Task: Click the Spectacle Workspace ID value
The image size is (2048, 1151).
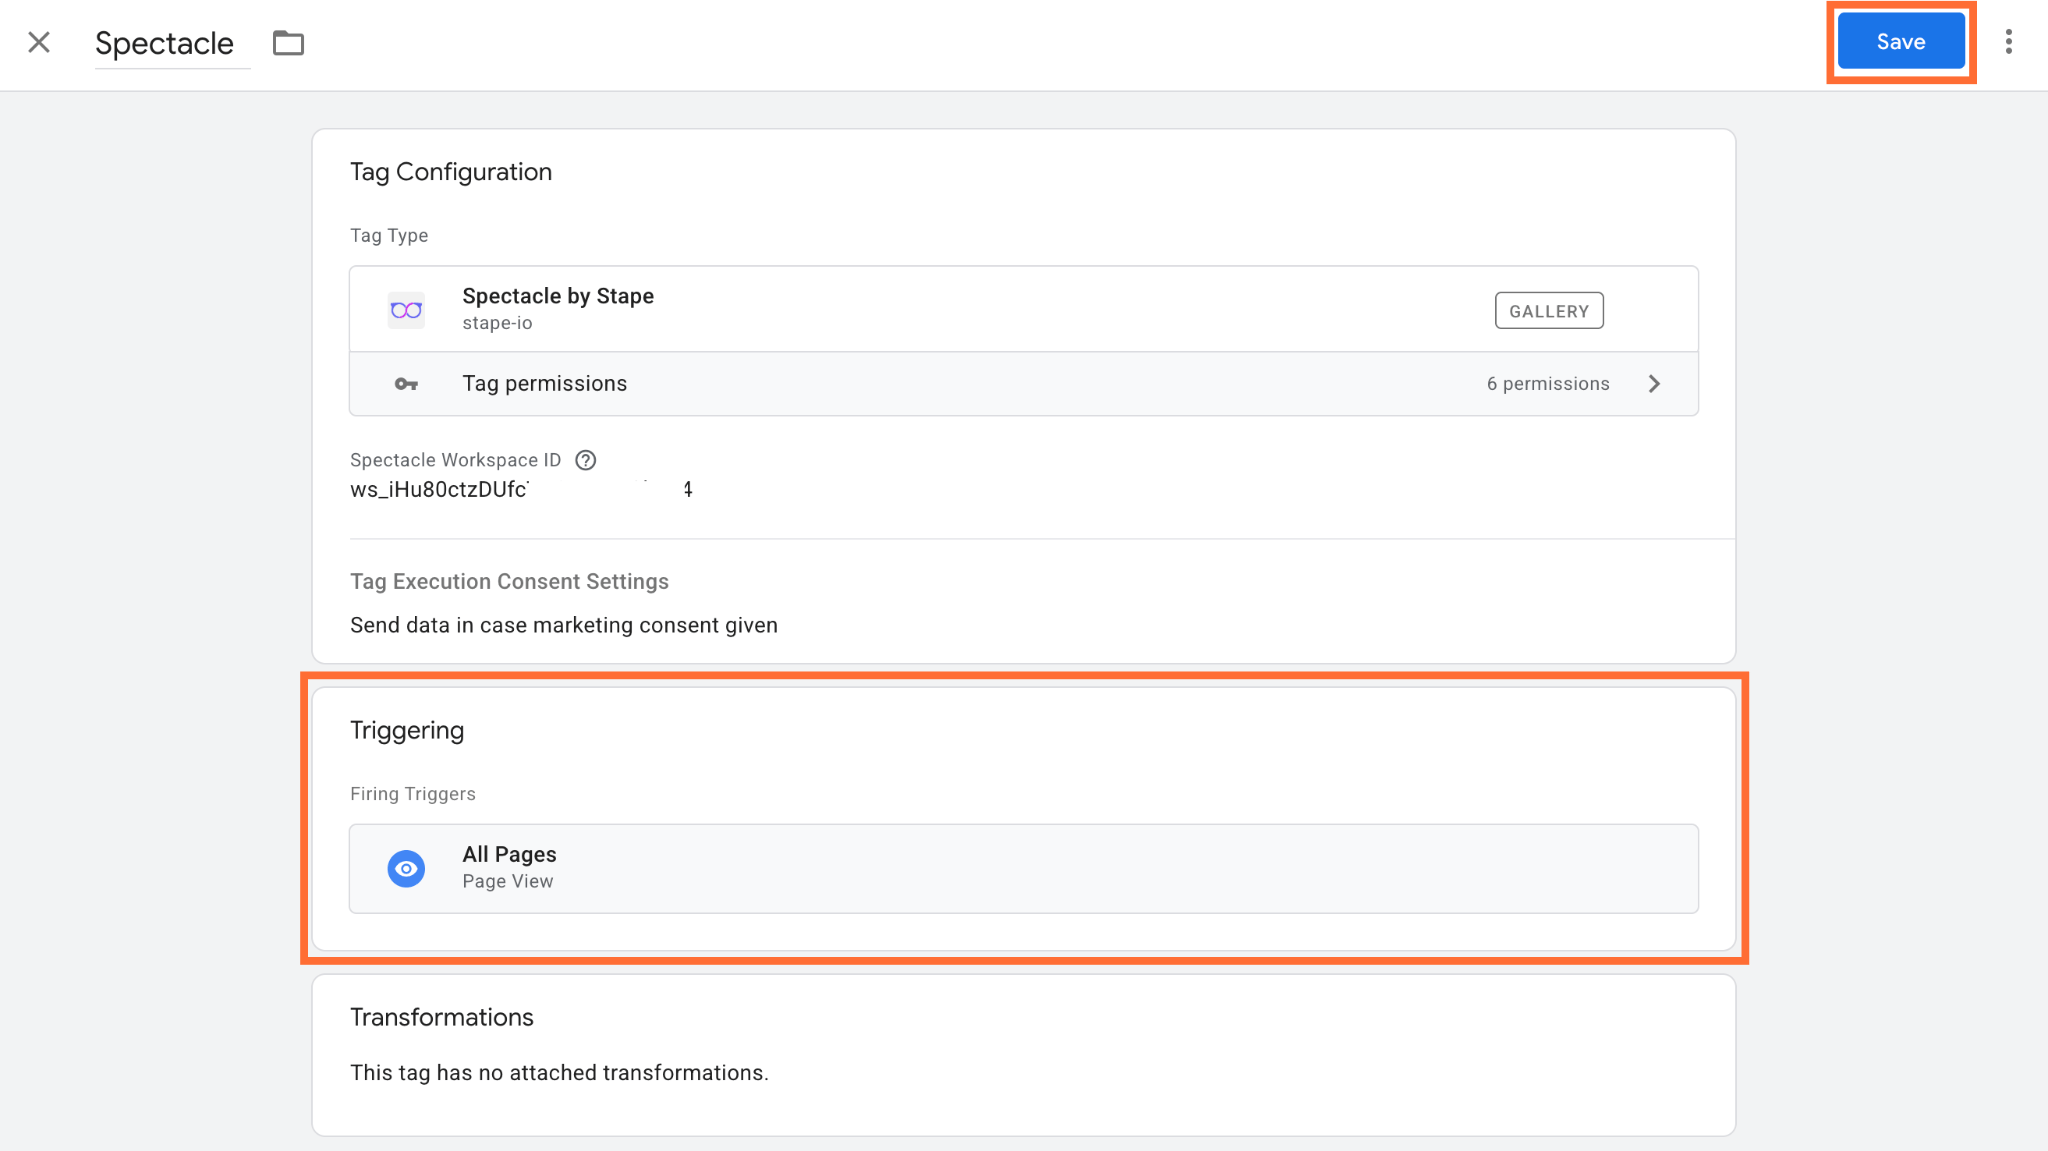Action: (x=521, y=489)
